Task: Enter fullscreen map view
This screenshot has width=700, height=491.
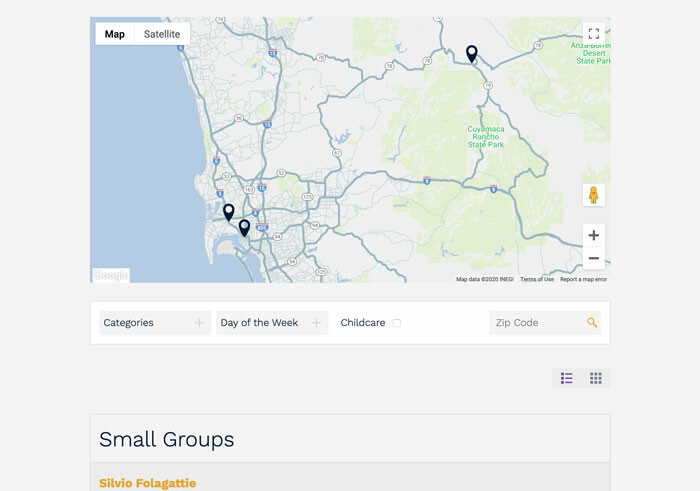Action: [593, 34]
